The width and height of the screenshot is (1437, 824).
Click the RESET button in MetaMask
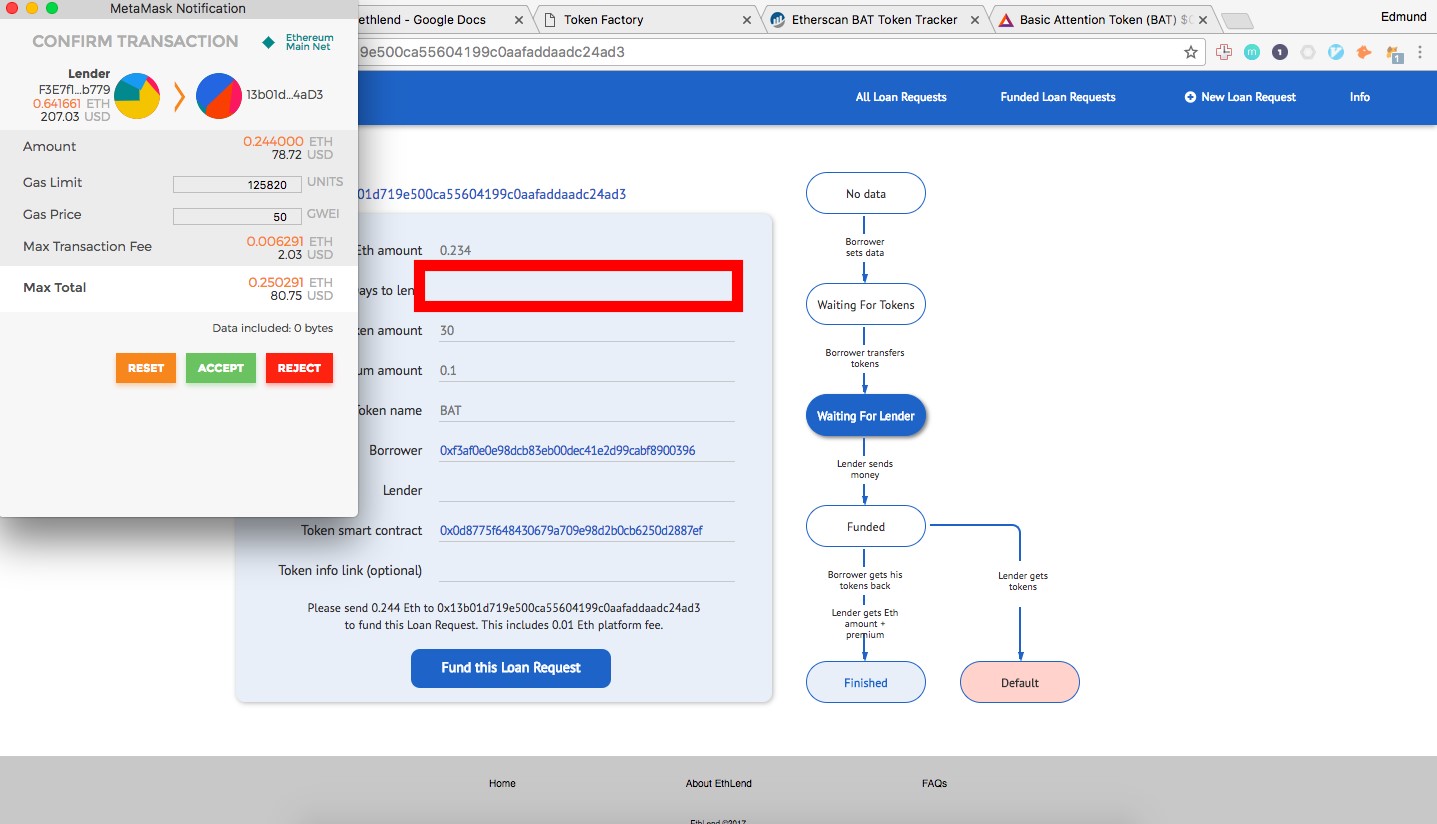pos(146,368)
